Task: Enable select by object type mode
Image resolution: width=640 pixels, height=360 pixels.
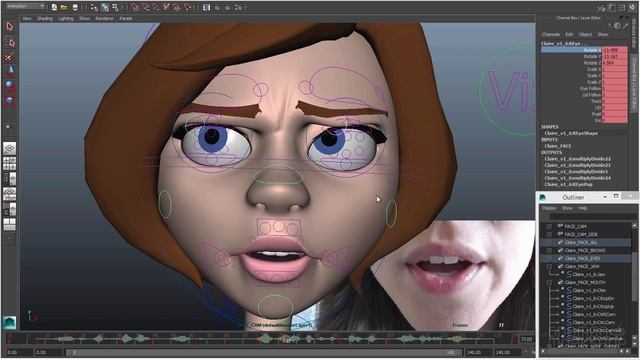Action: point(105,7)
